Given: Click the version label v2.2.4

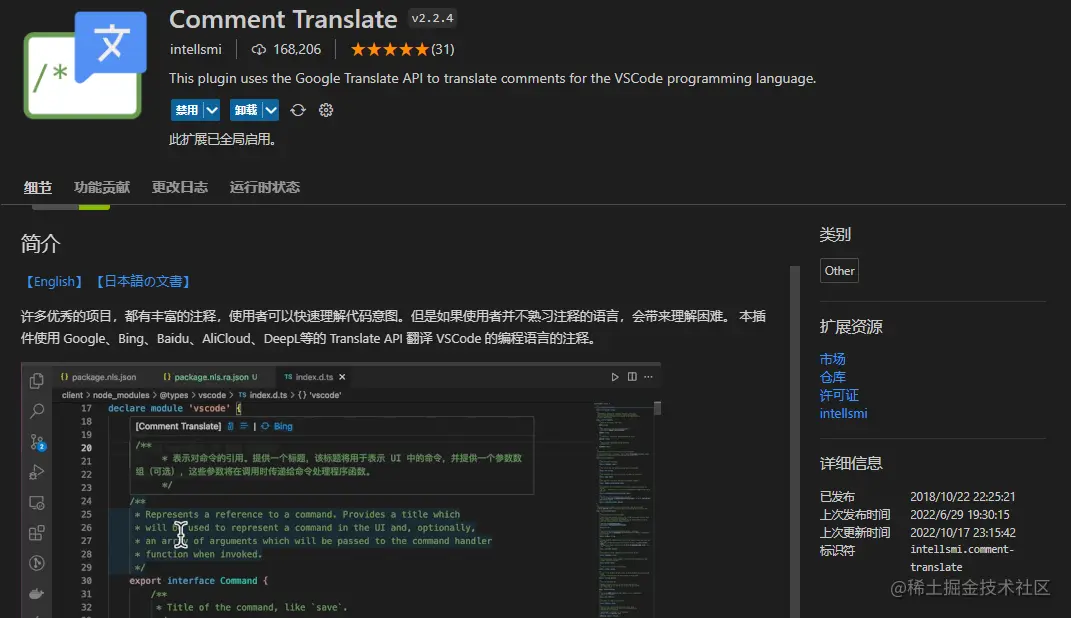Looking at the screenshot, I should 432,18.
